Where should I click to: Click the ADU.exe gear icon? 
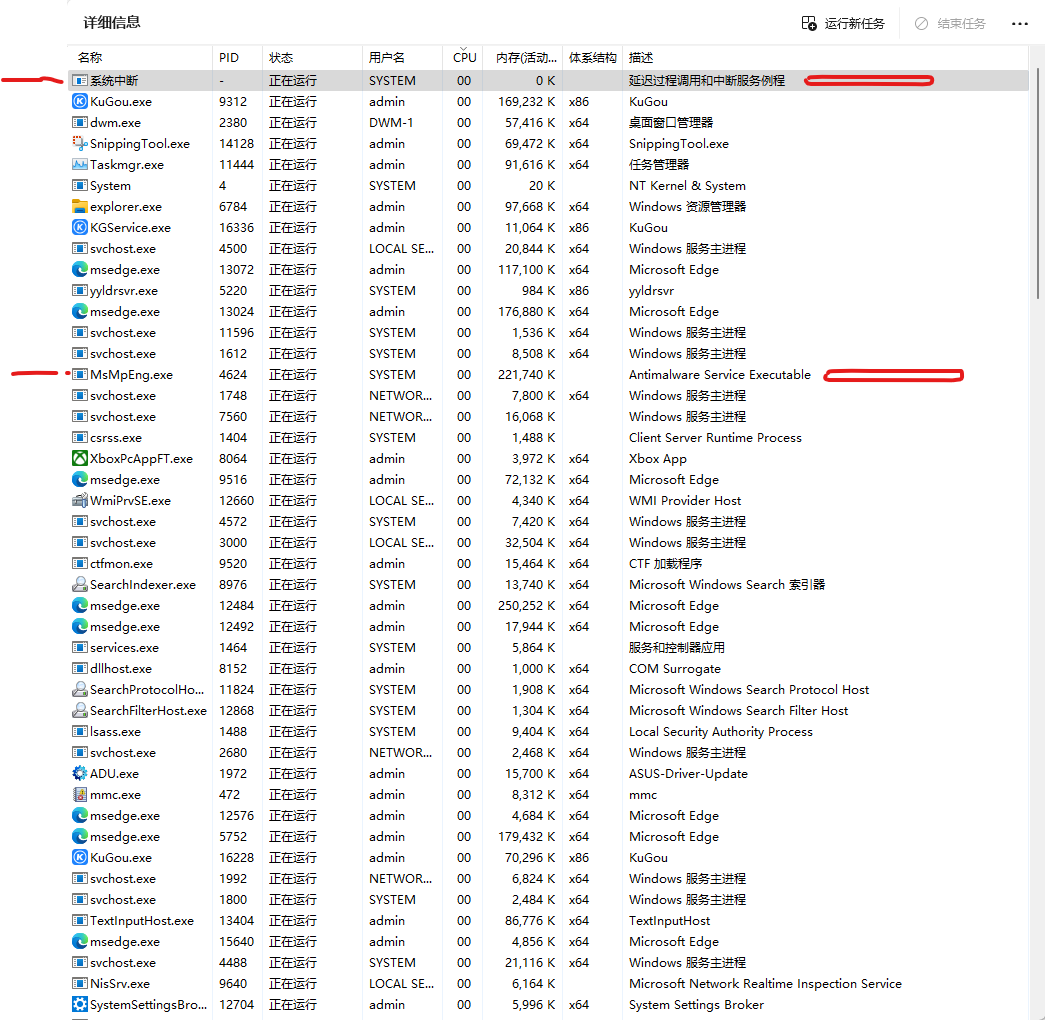tap(79, 773)
